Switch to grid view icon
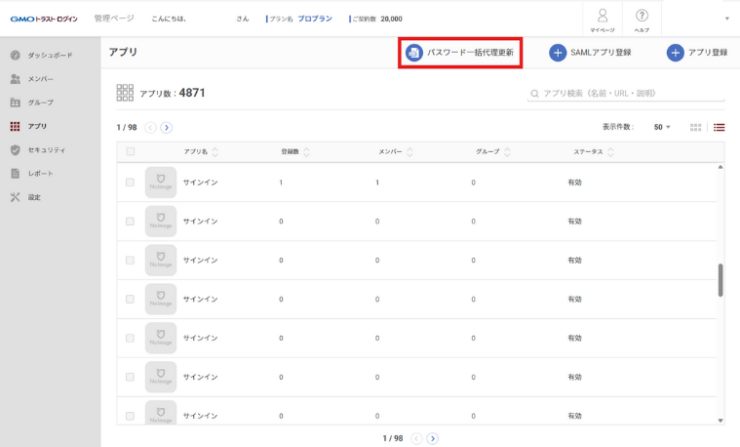 click(696, 128)
